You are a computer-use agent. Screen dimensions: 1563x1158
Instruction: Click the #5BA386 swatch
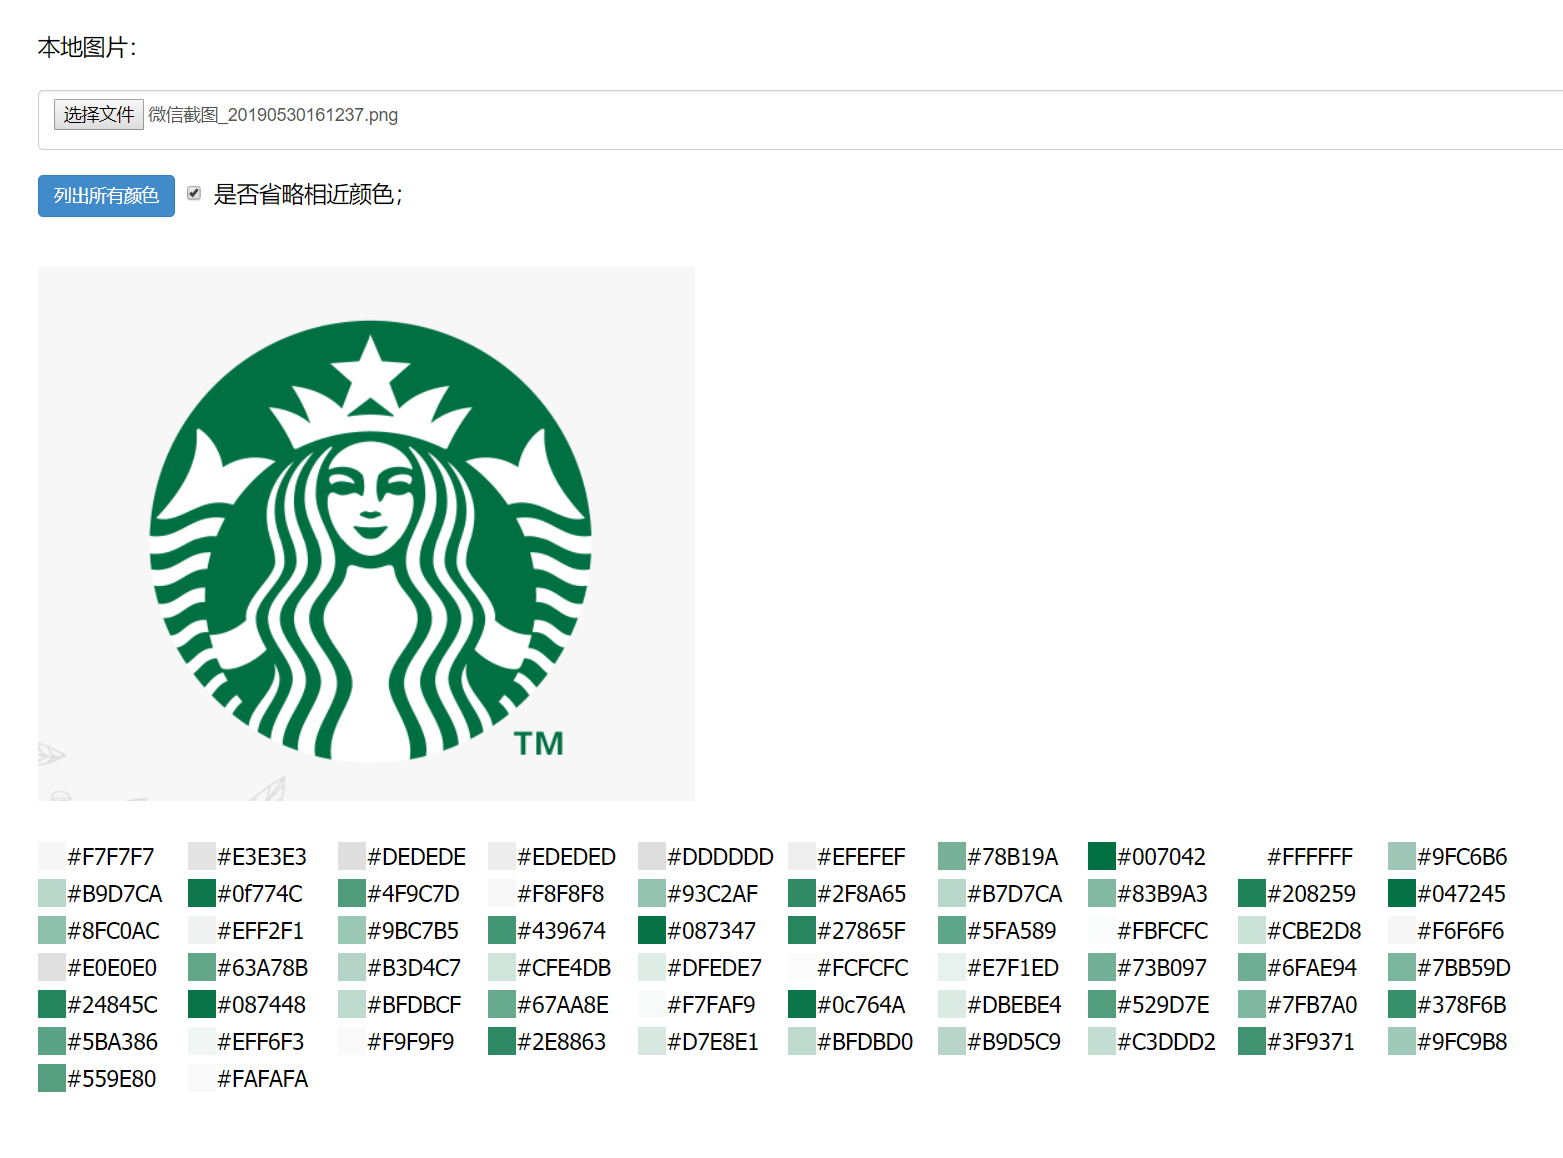click(x=52, y=1041)
